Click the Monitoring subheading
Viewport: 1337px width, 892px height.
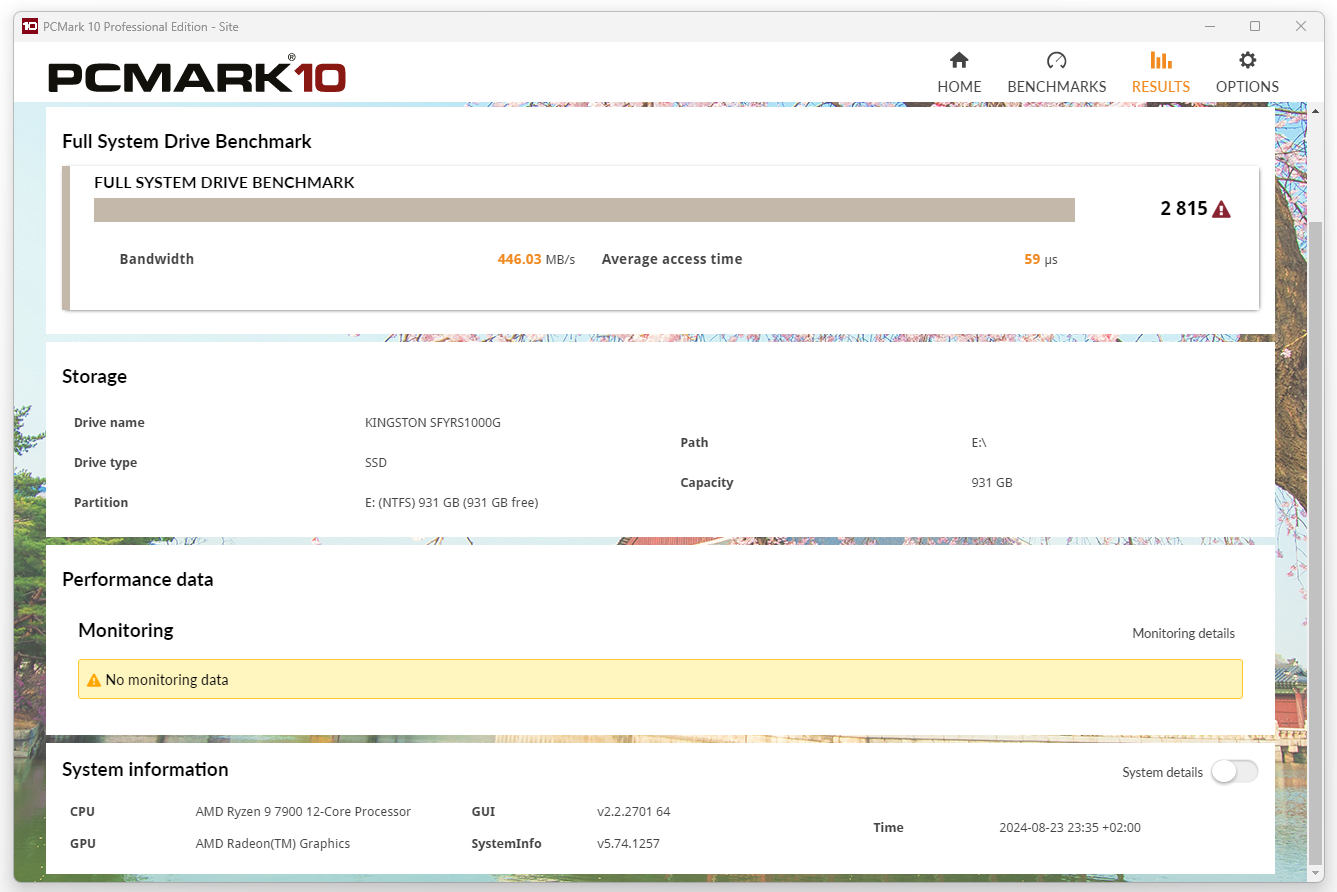coord(126,631)
